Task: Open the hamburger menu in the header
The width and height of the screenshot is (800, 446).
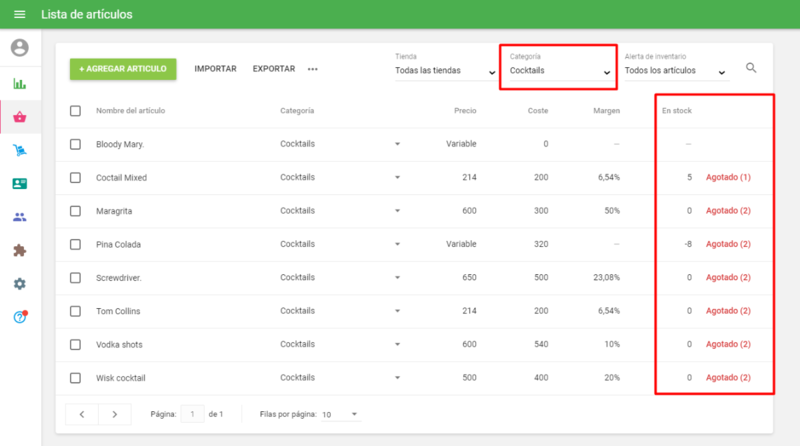Action: click(x=19, y=15)
